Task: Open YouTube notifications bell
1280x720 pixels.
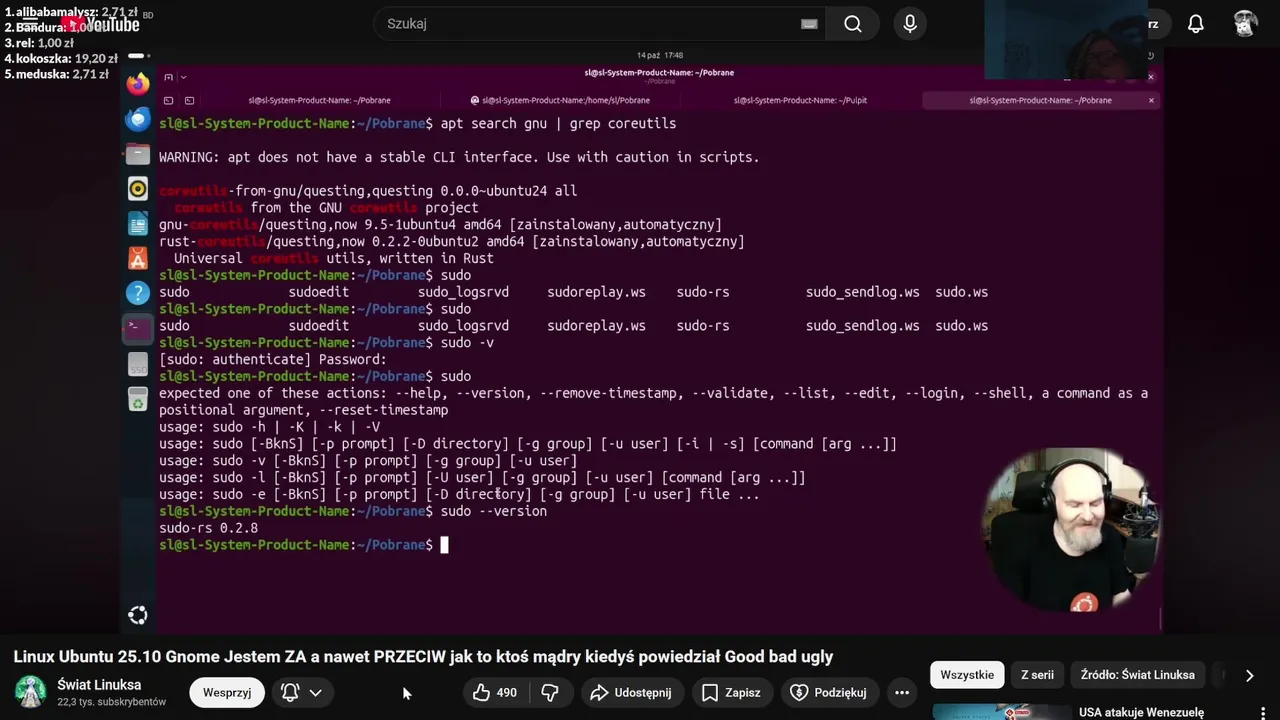Action: pyautogui.click(x=1196, y=24)
